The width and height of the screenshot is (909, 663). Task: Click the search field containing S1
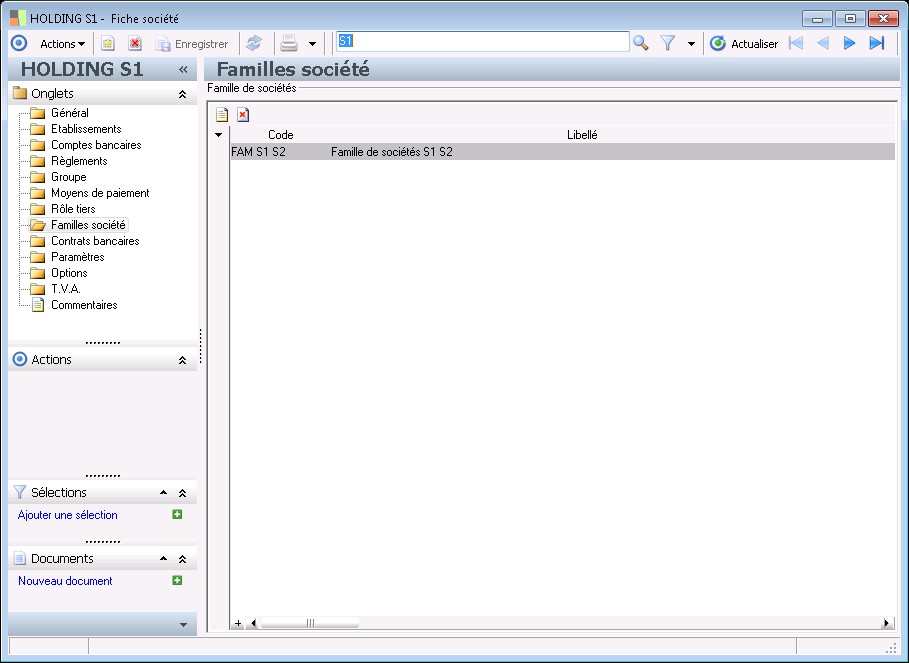483,42
